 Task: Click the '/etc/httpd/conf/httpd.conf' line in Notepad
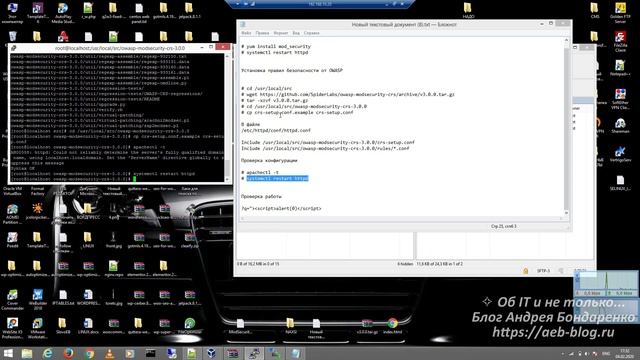tap(276, 130)
